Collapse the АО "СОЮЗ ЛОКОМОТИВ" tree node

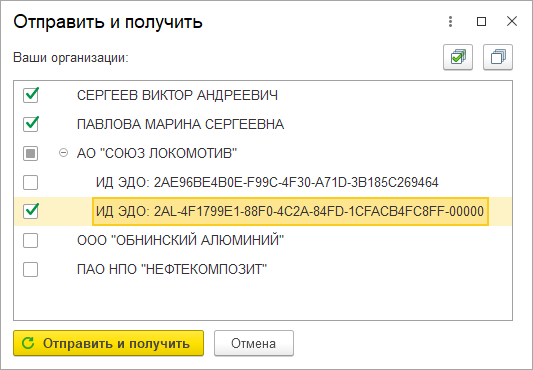point(63,153)
